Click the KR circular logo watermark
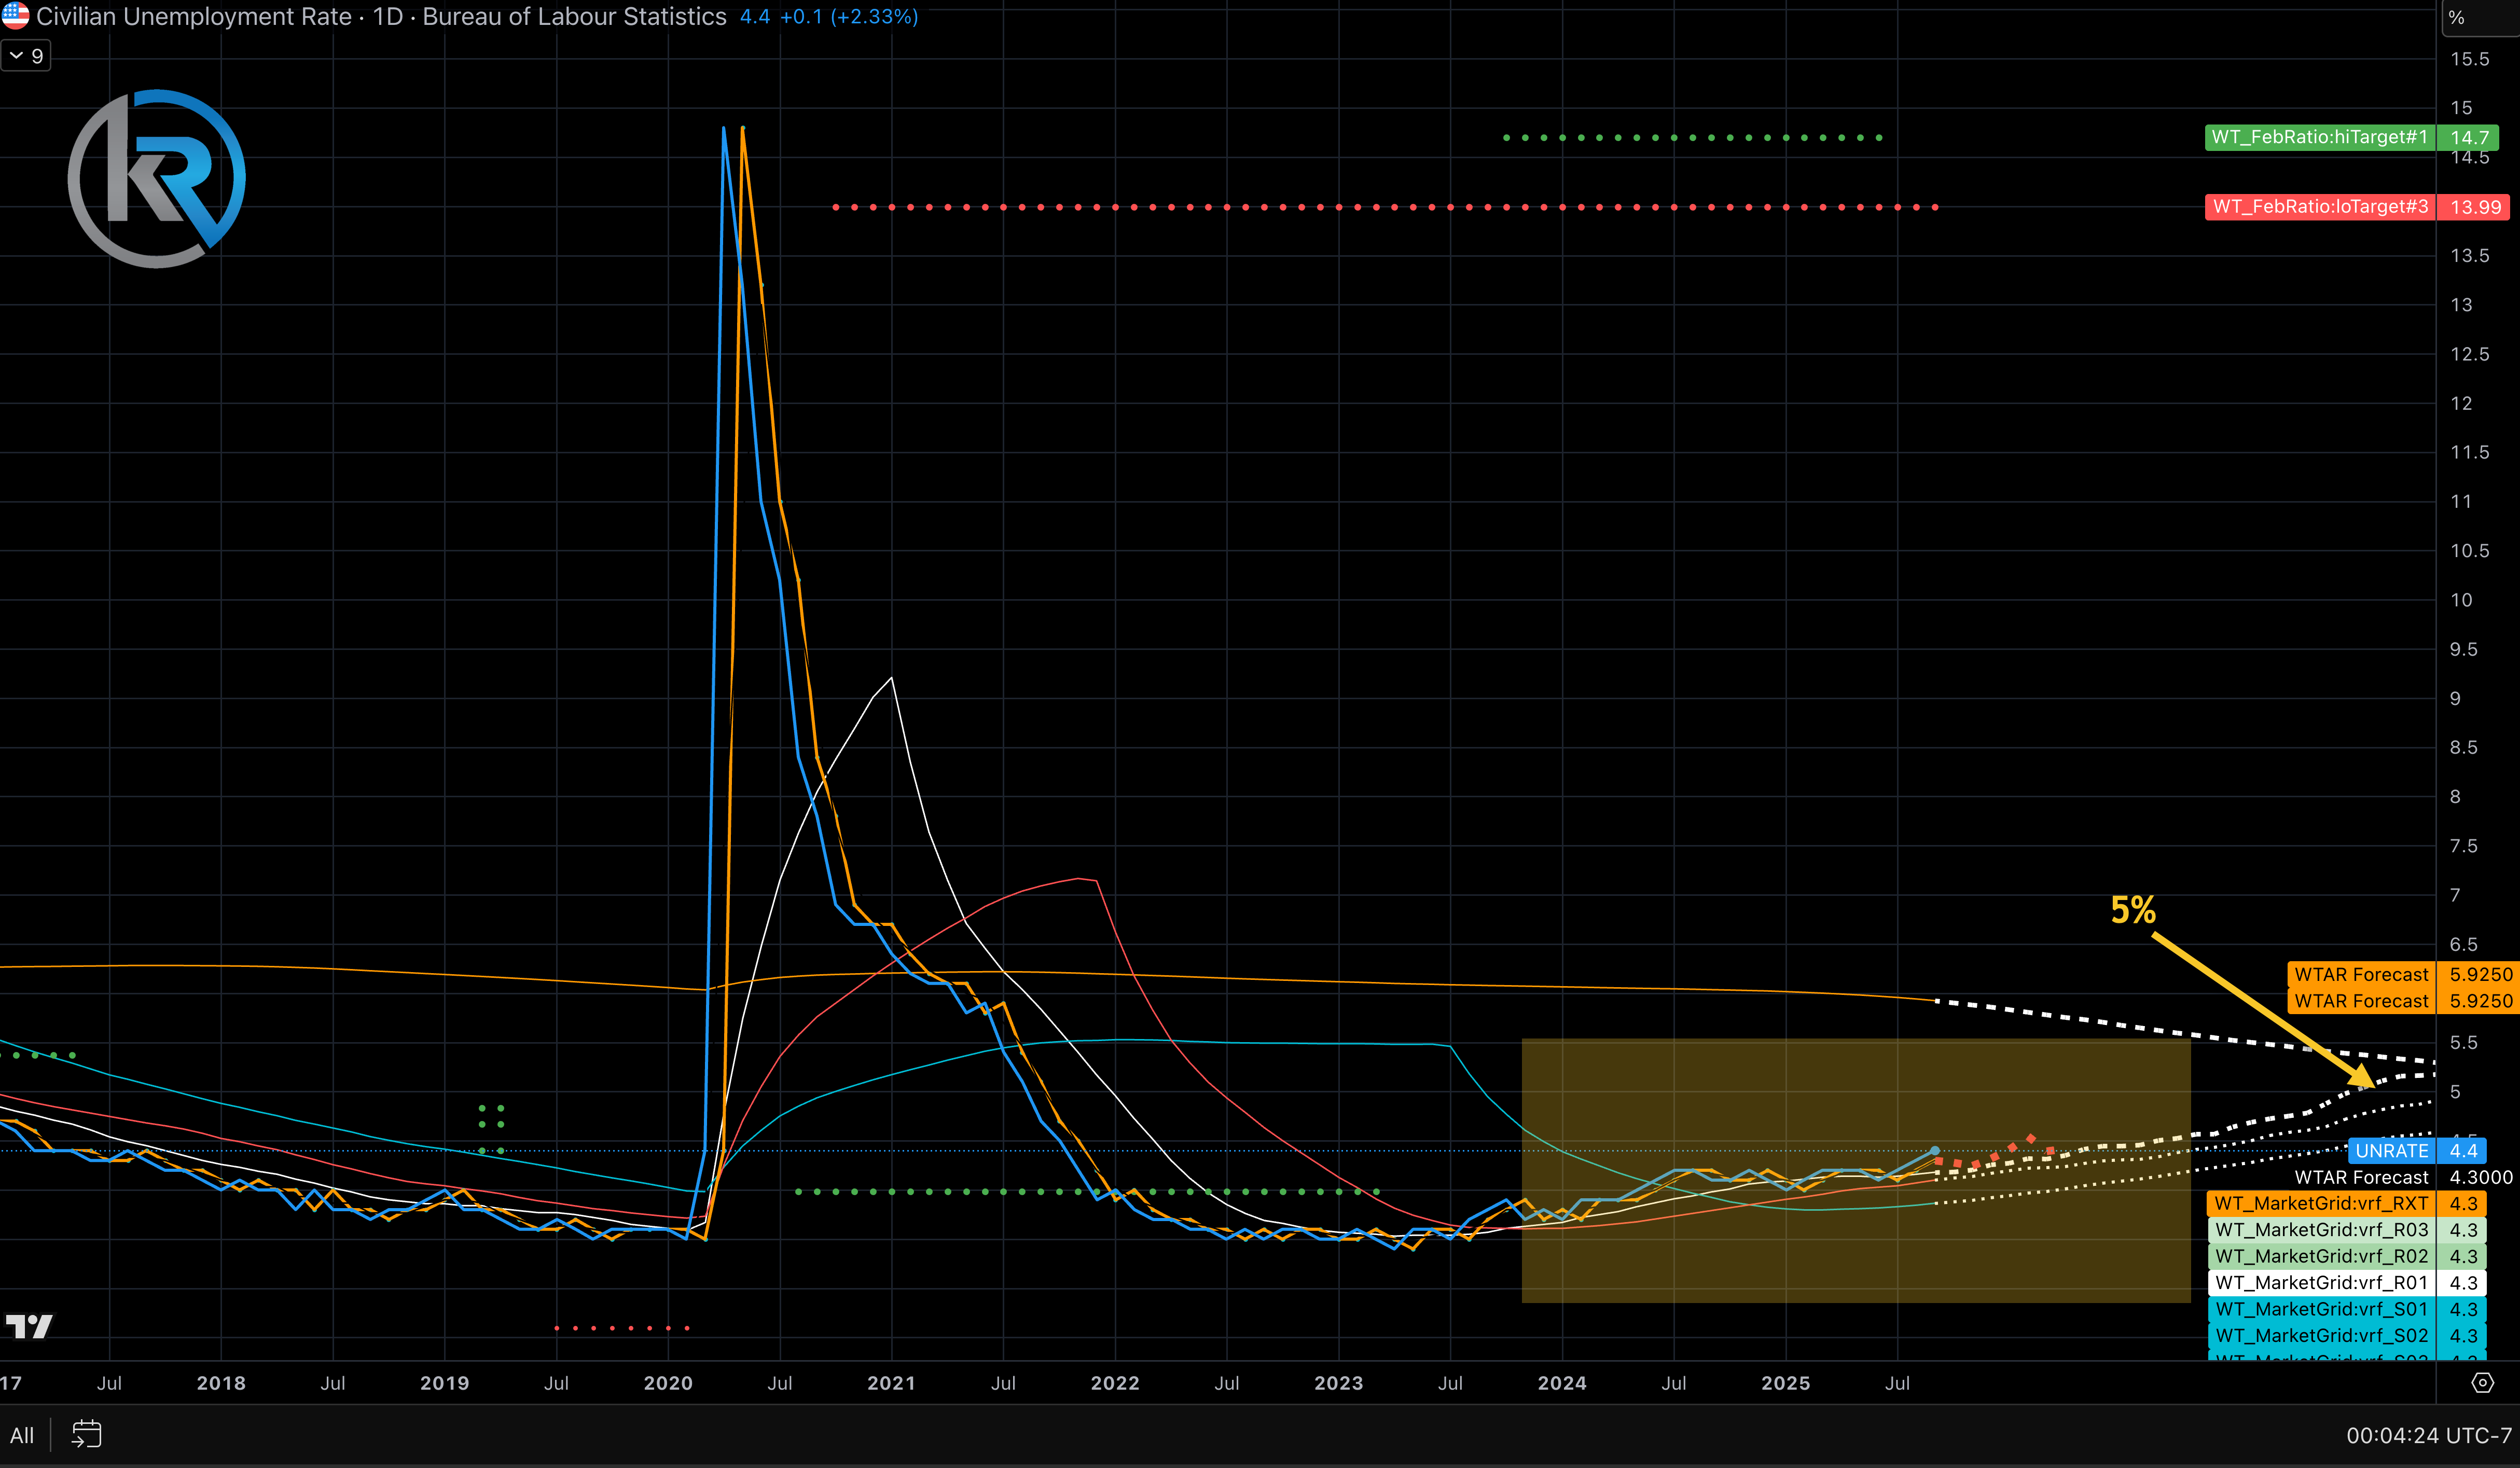The image size is (2520, 1468). coord(157,179)
